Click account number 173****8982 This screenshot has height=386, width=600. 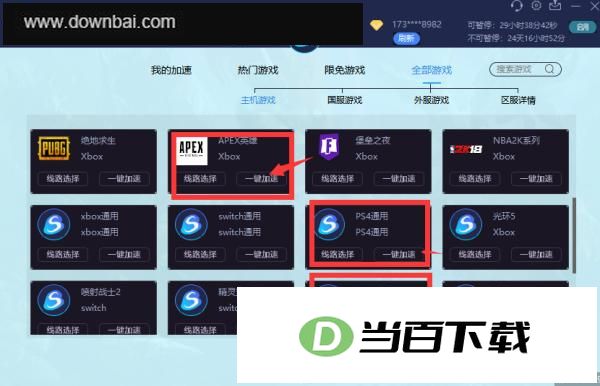point(417,24)
